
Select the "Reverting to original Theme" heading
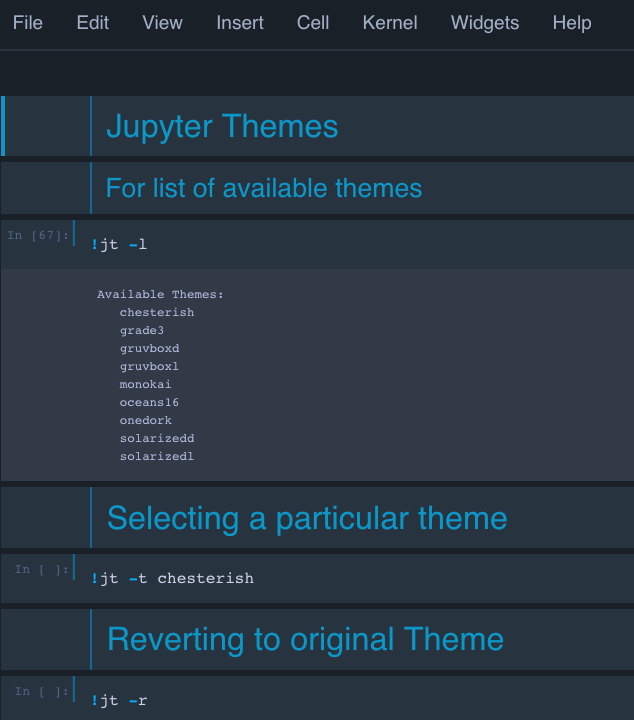(305, 639)
